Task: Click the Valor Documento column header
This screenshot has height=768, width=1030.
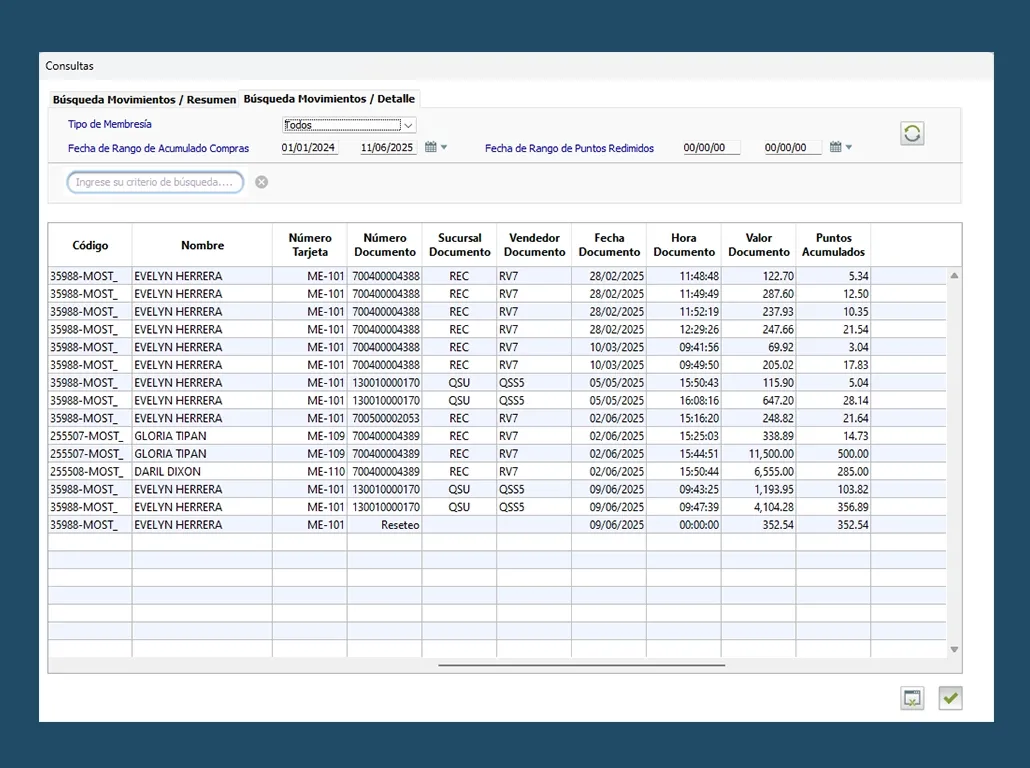Action: pos(758,245)
